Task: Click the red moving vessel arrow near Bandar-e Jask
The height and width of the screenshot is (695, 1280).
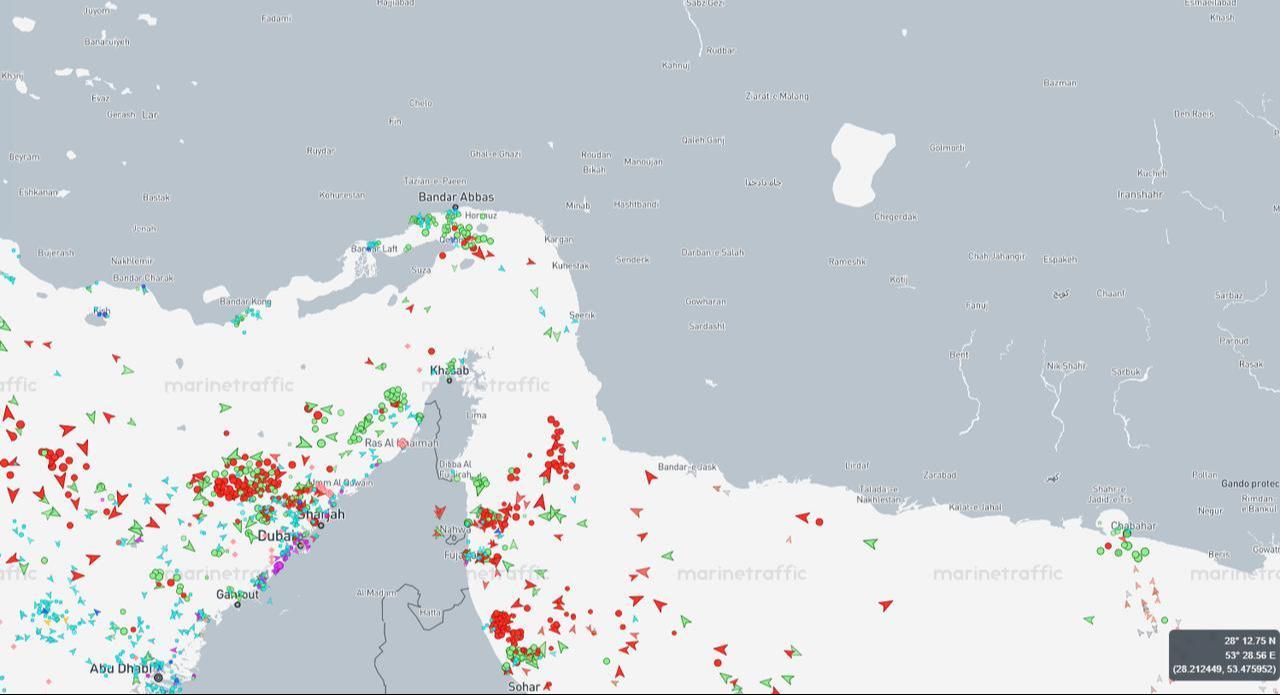Action: (x=651, y=478)
